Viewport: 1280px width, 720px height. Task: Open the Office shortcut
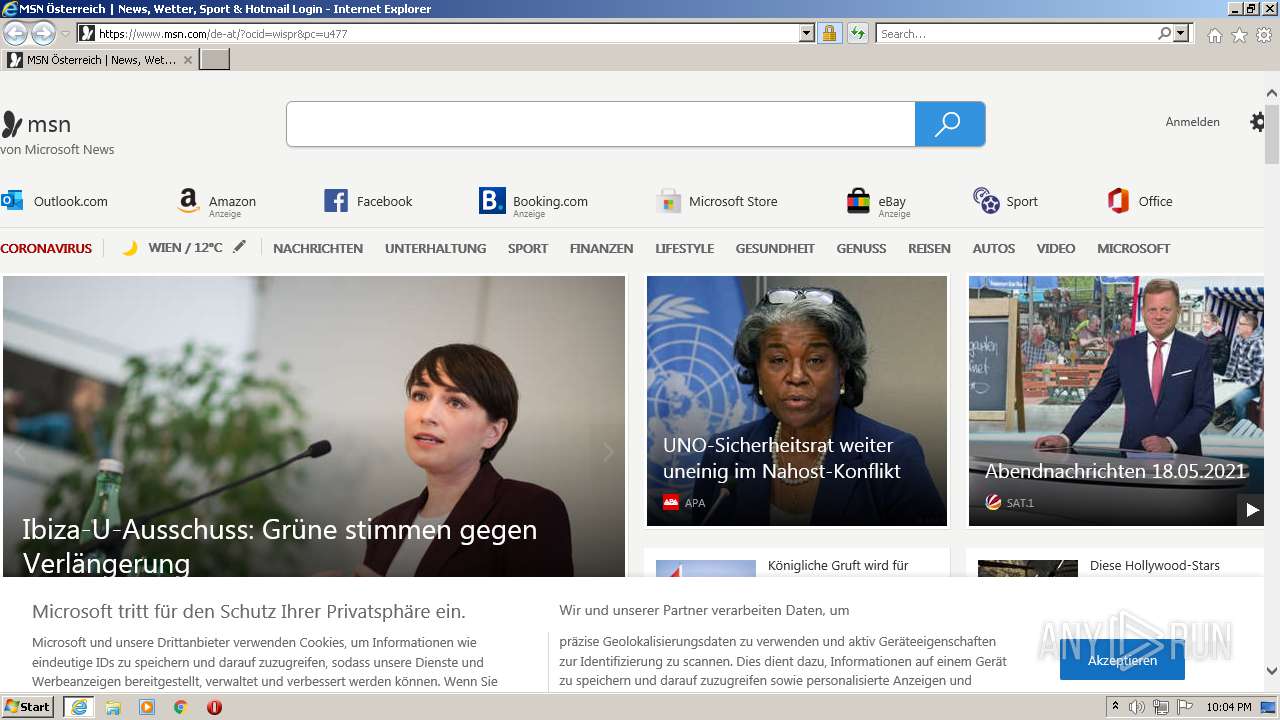(x=1140, y=201)
